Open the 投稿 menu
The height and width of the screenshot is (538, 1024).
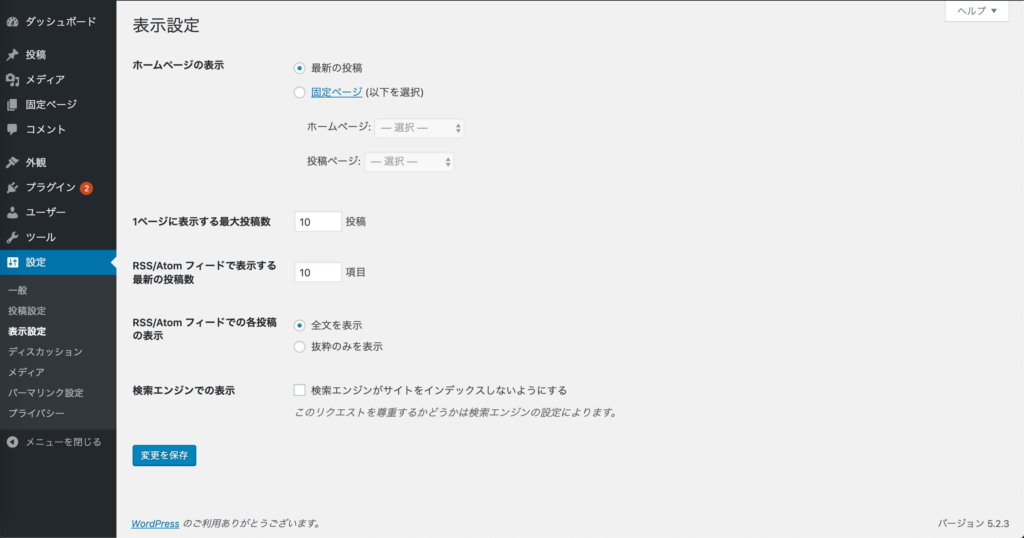click(x=36, y=55)
